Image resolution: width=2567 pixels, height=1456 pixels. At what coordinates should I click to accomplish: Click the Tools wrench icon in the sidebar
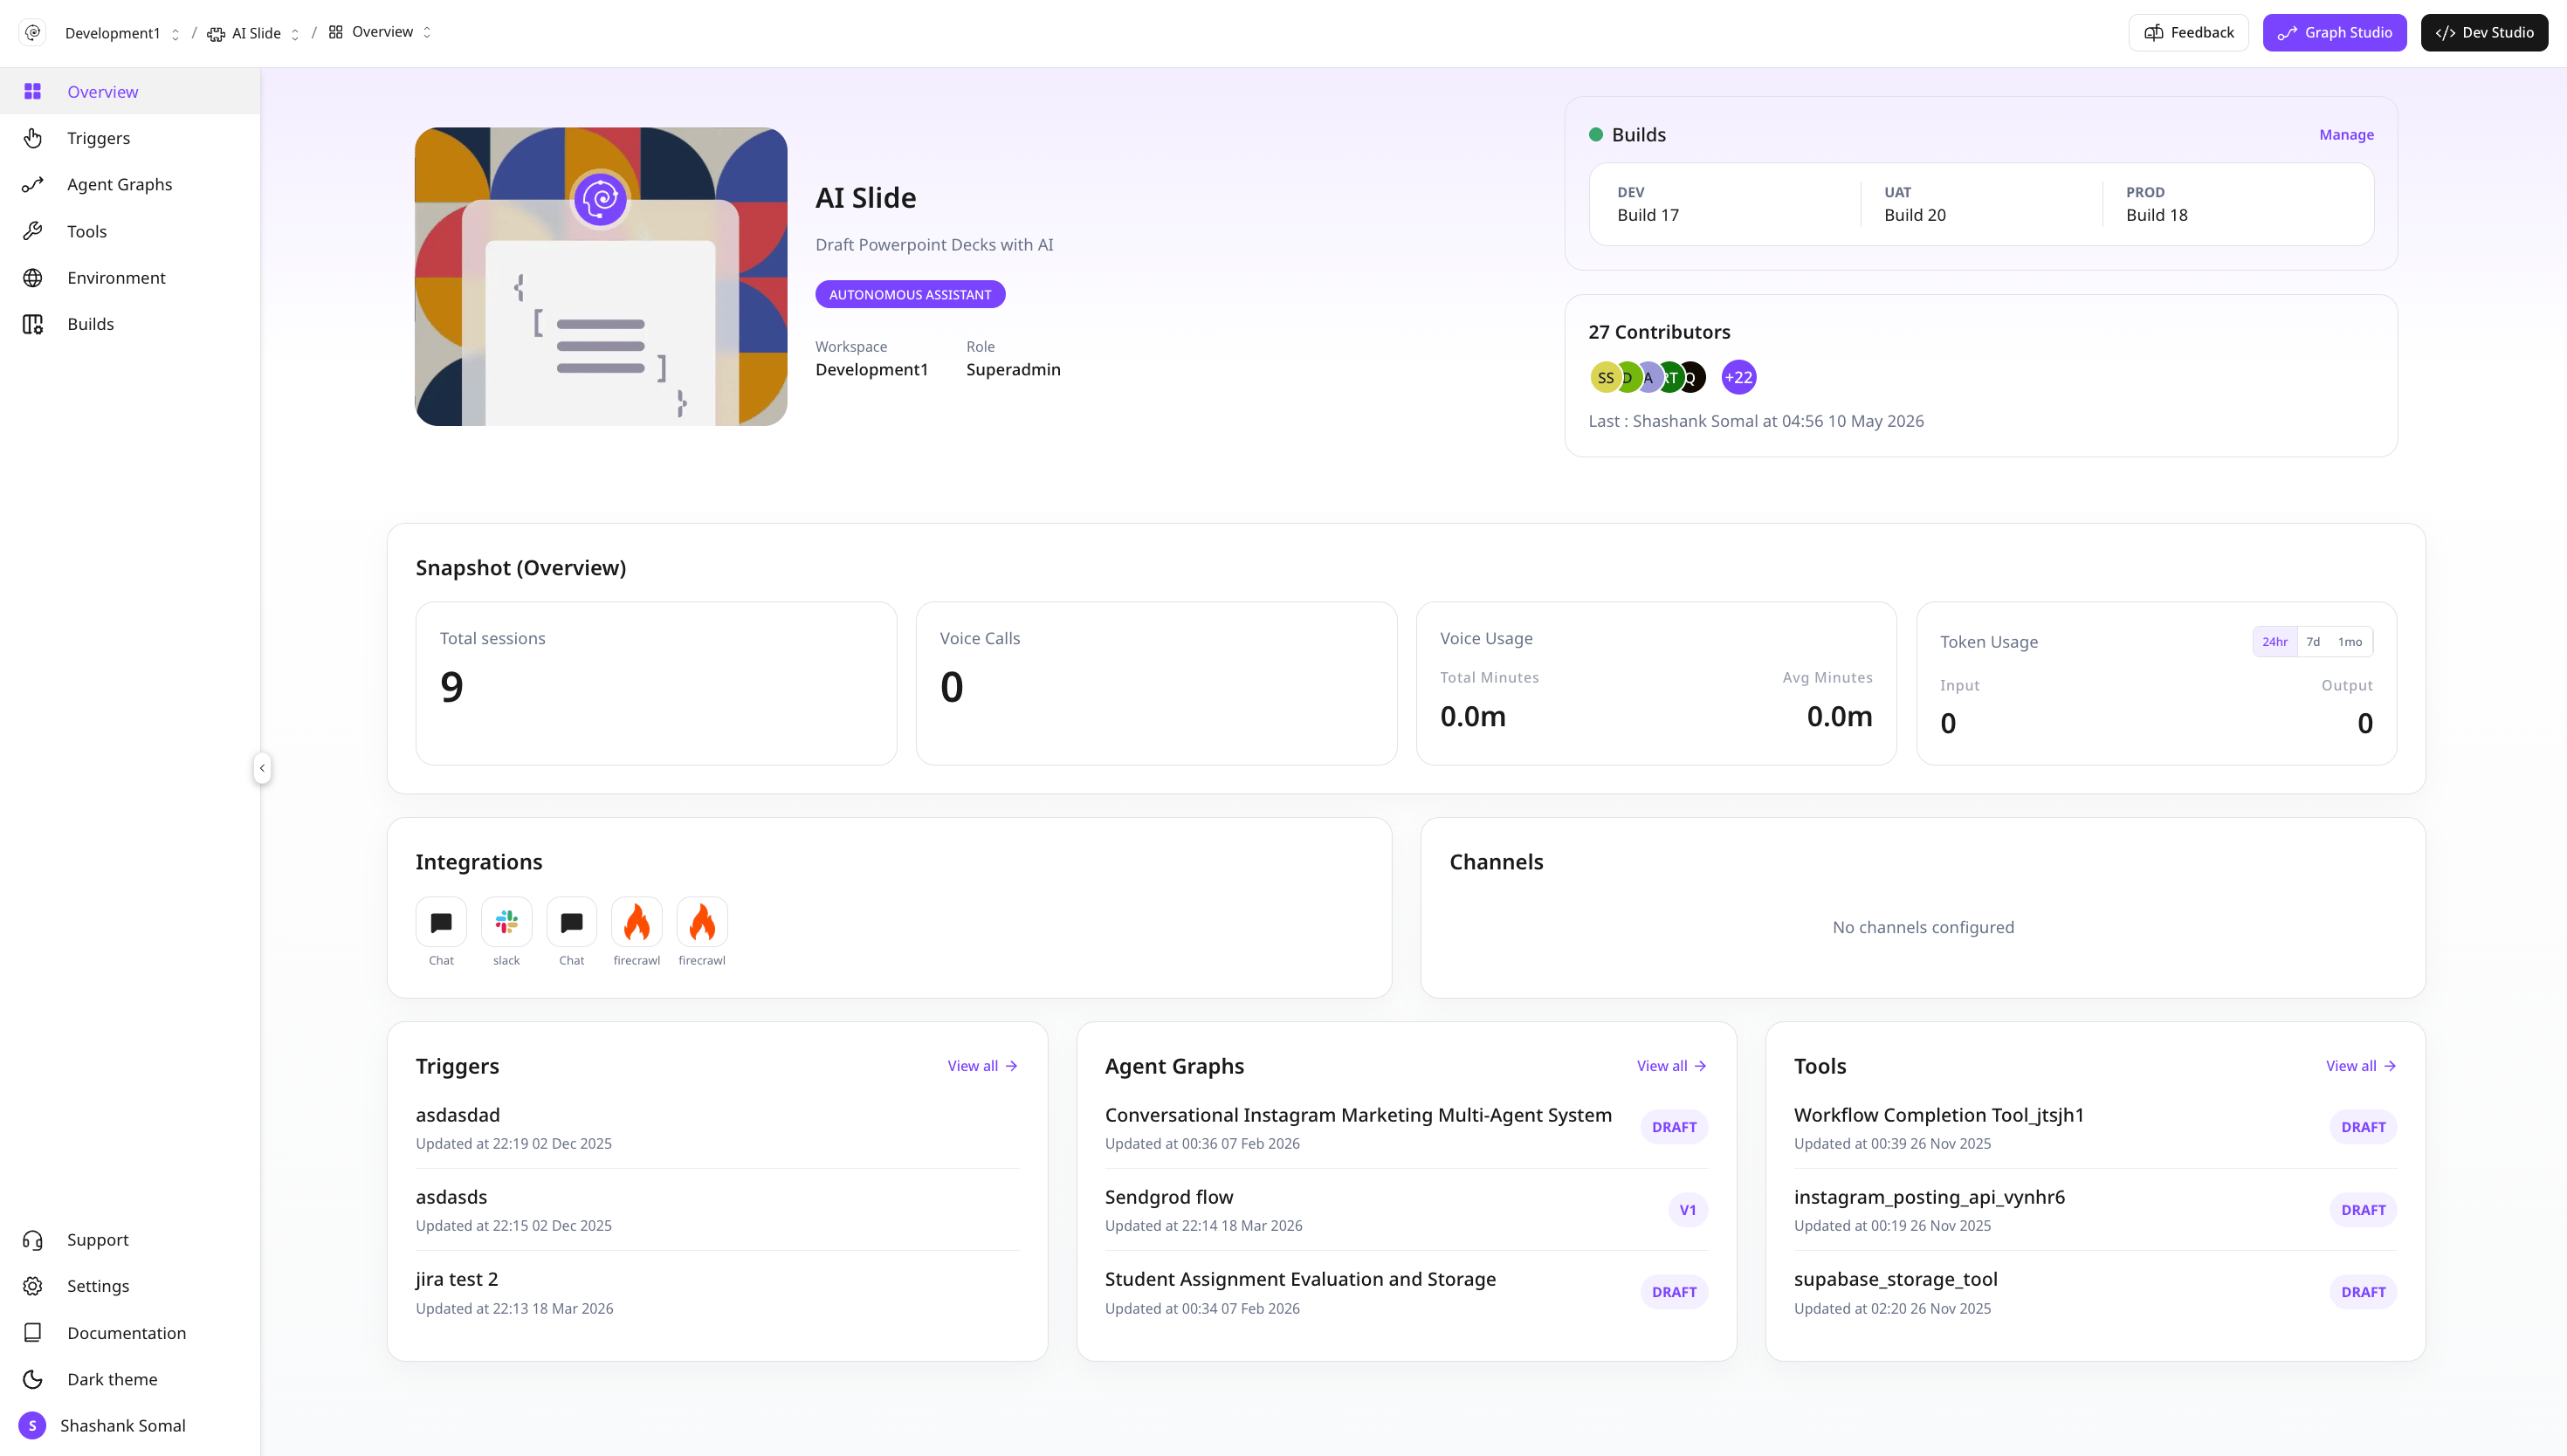pos(33,231)
